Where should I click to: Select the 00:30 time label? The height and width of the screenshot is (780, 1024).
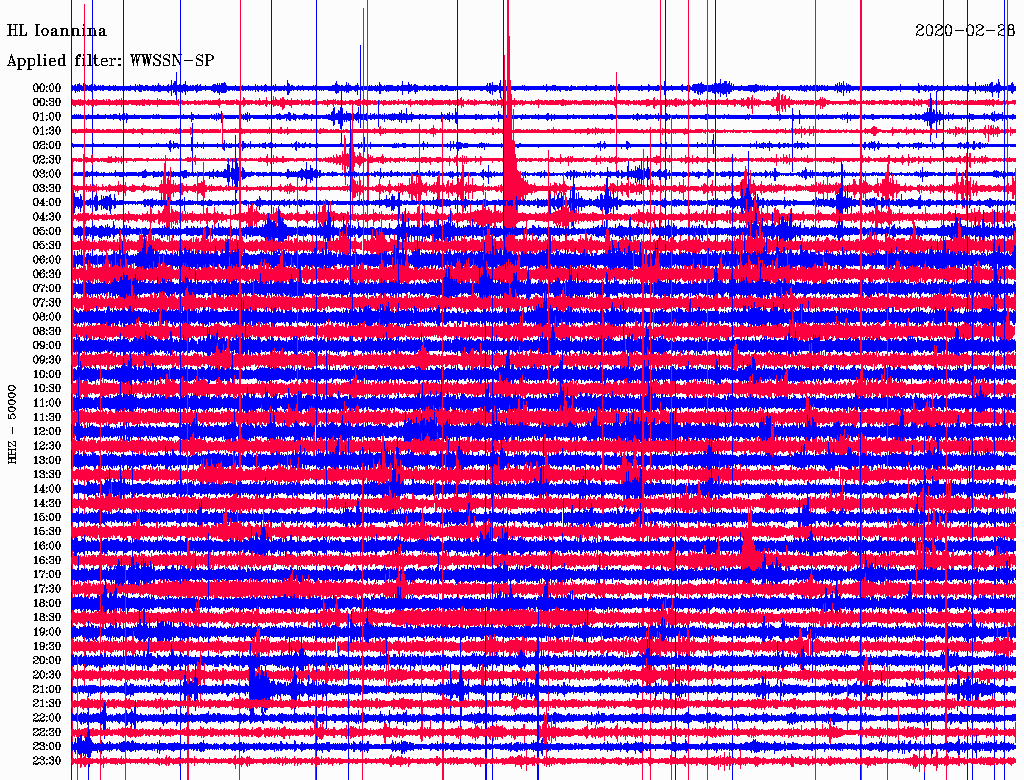47,102
